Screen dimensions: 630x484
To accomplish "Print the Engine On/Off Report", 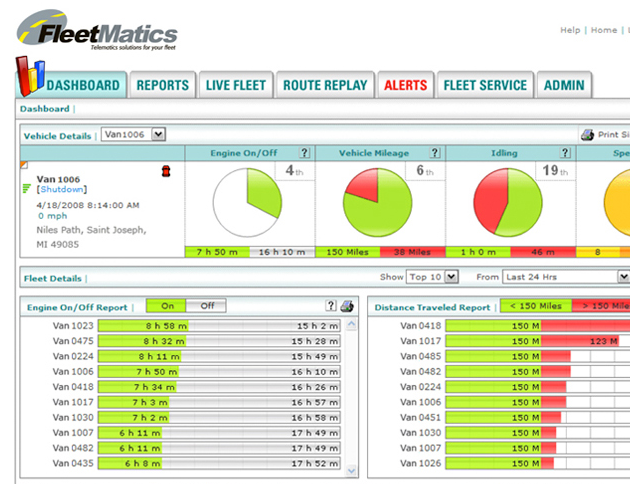I will coord(347,307).
